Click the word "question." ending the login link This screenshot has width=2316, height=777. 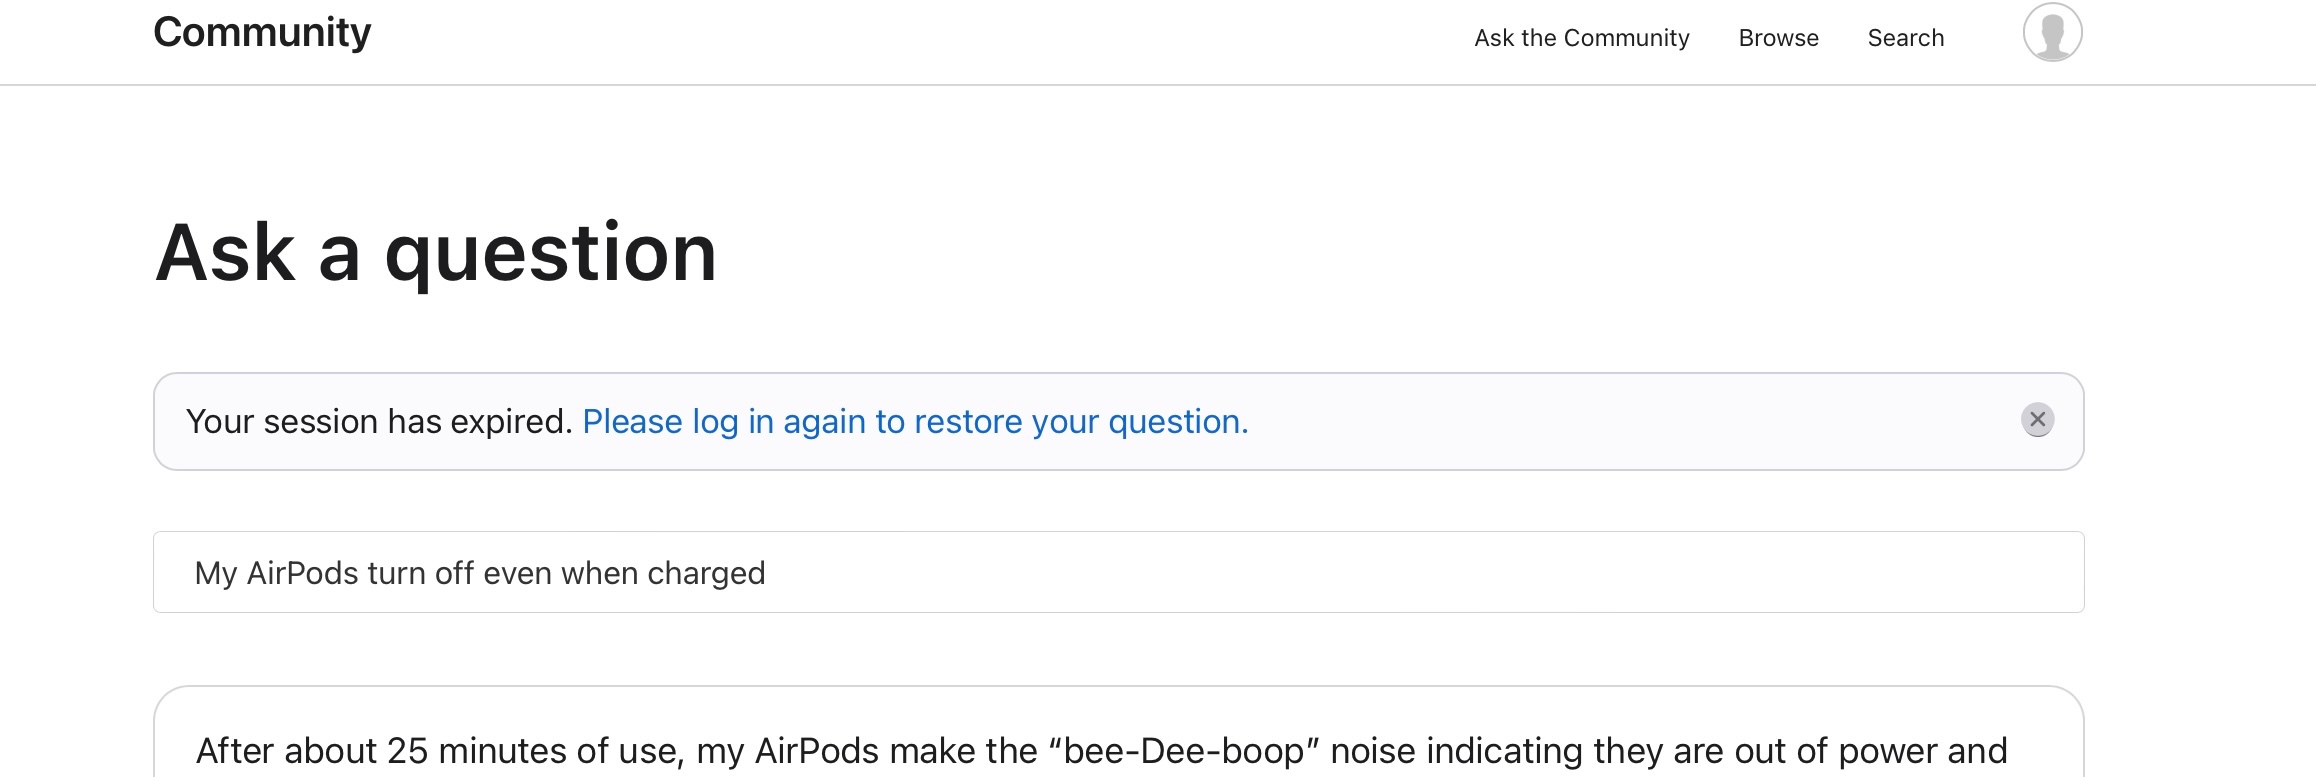coord(1178,422)
